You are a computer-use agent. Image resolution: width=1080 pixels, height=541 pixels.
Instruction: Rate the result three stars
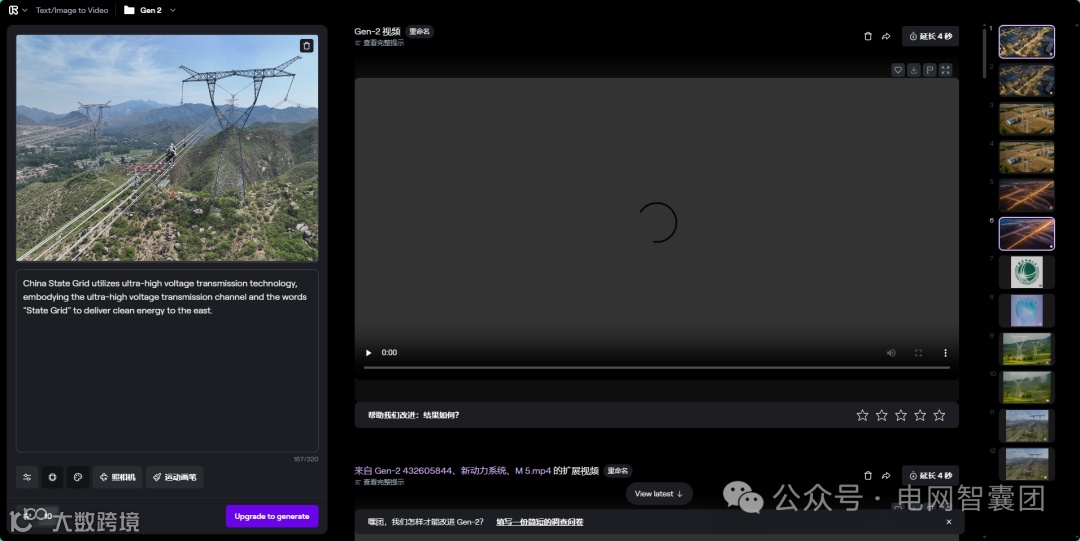901,415
